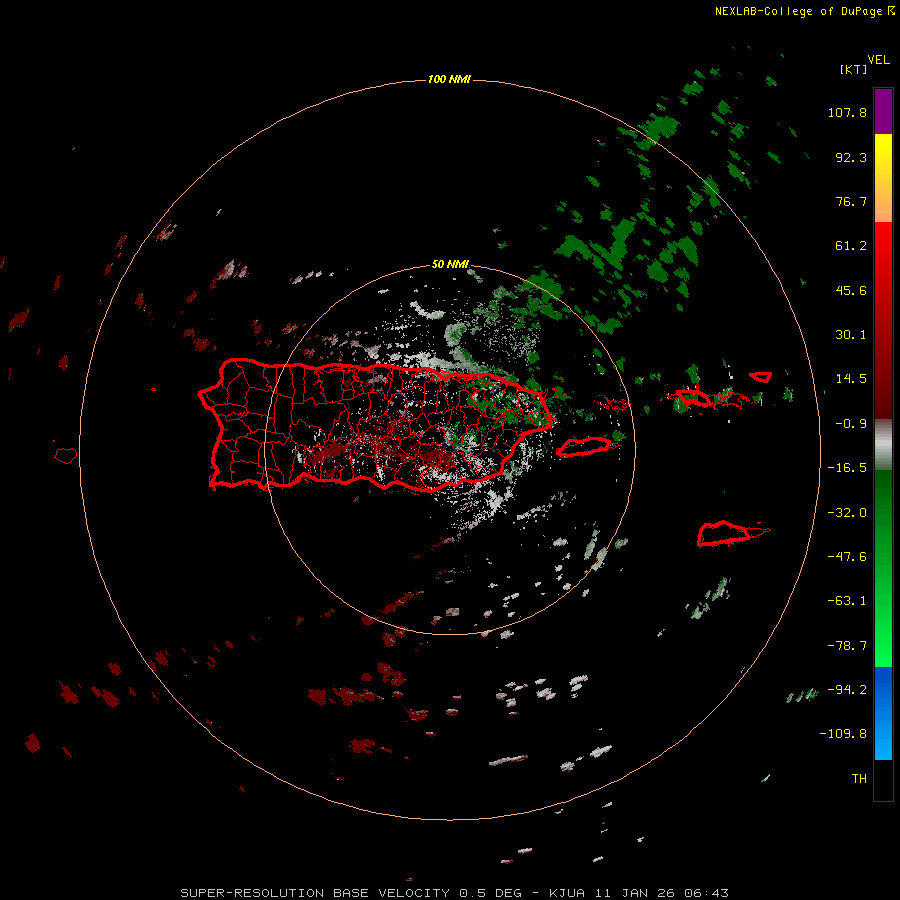Image resolution: width=900 pixels, height=900 pixels.
Task: Click the 76.7 legend value
Action: (x=851, y=201)
